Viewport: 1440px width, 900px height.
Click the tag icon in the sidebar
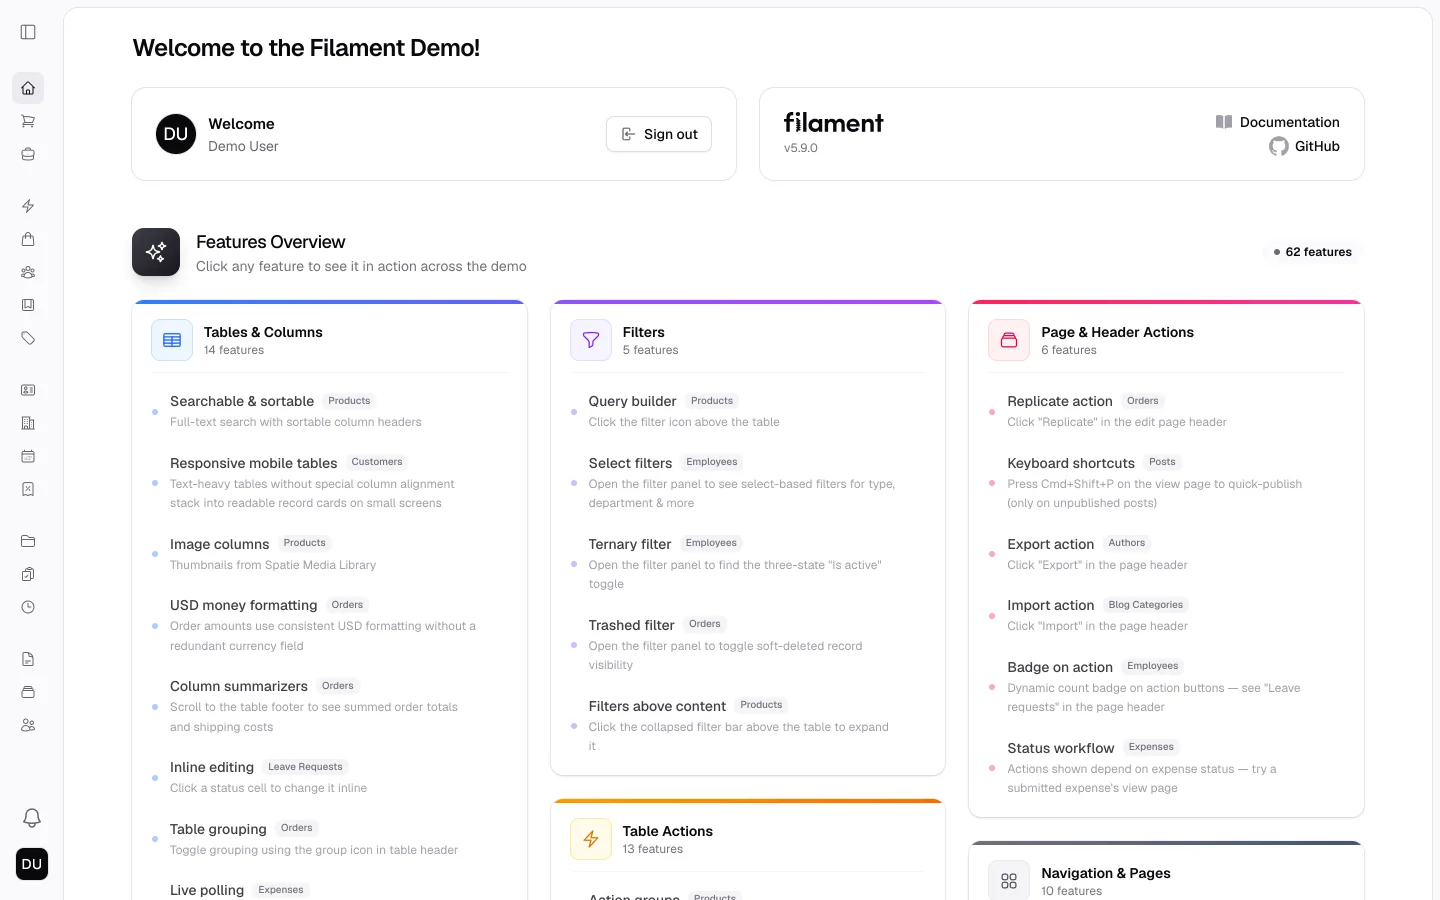(x=28, y=338)
